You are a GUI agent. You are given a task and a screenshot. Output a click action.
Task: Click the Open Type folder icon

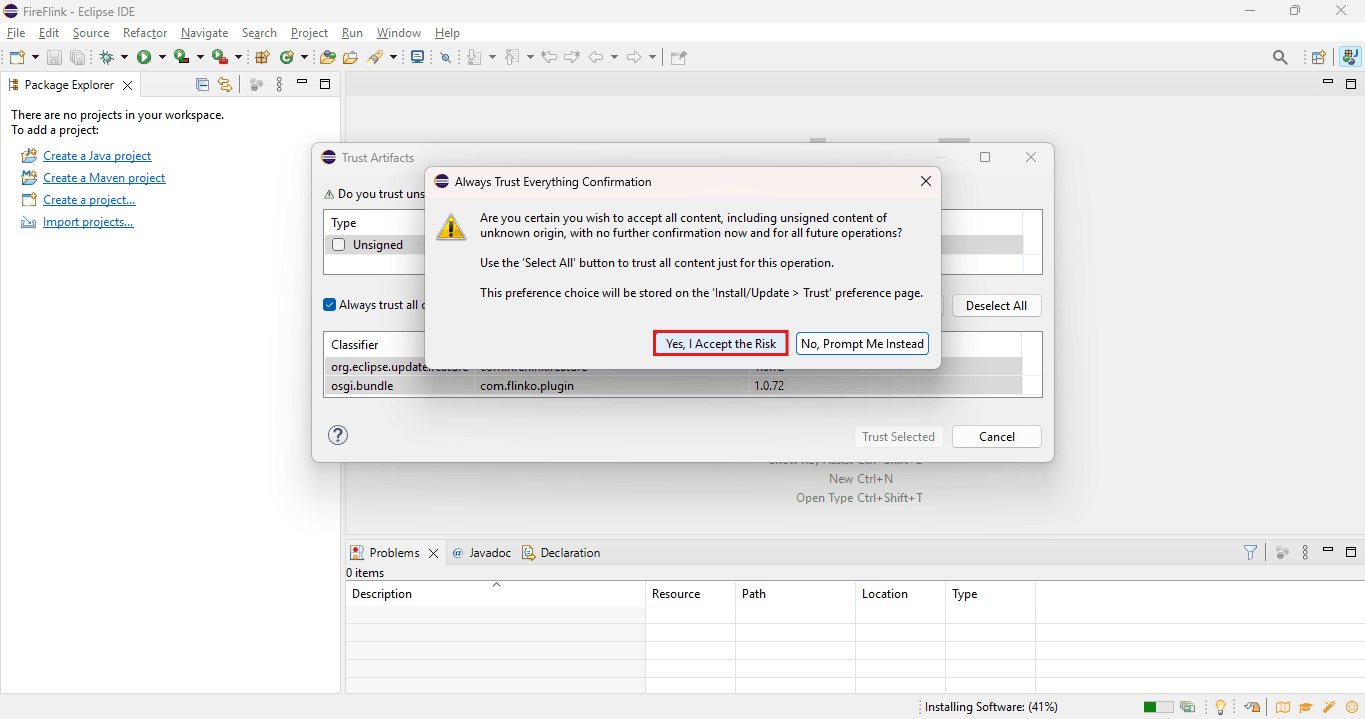(327, 57)
